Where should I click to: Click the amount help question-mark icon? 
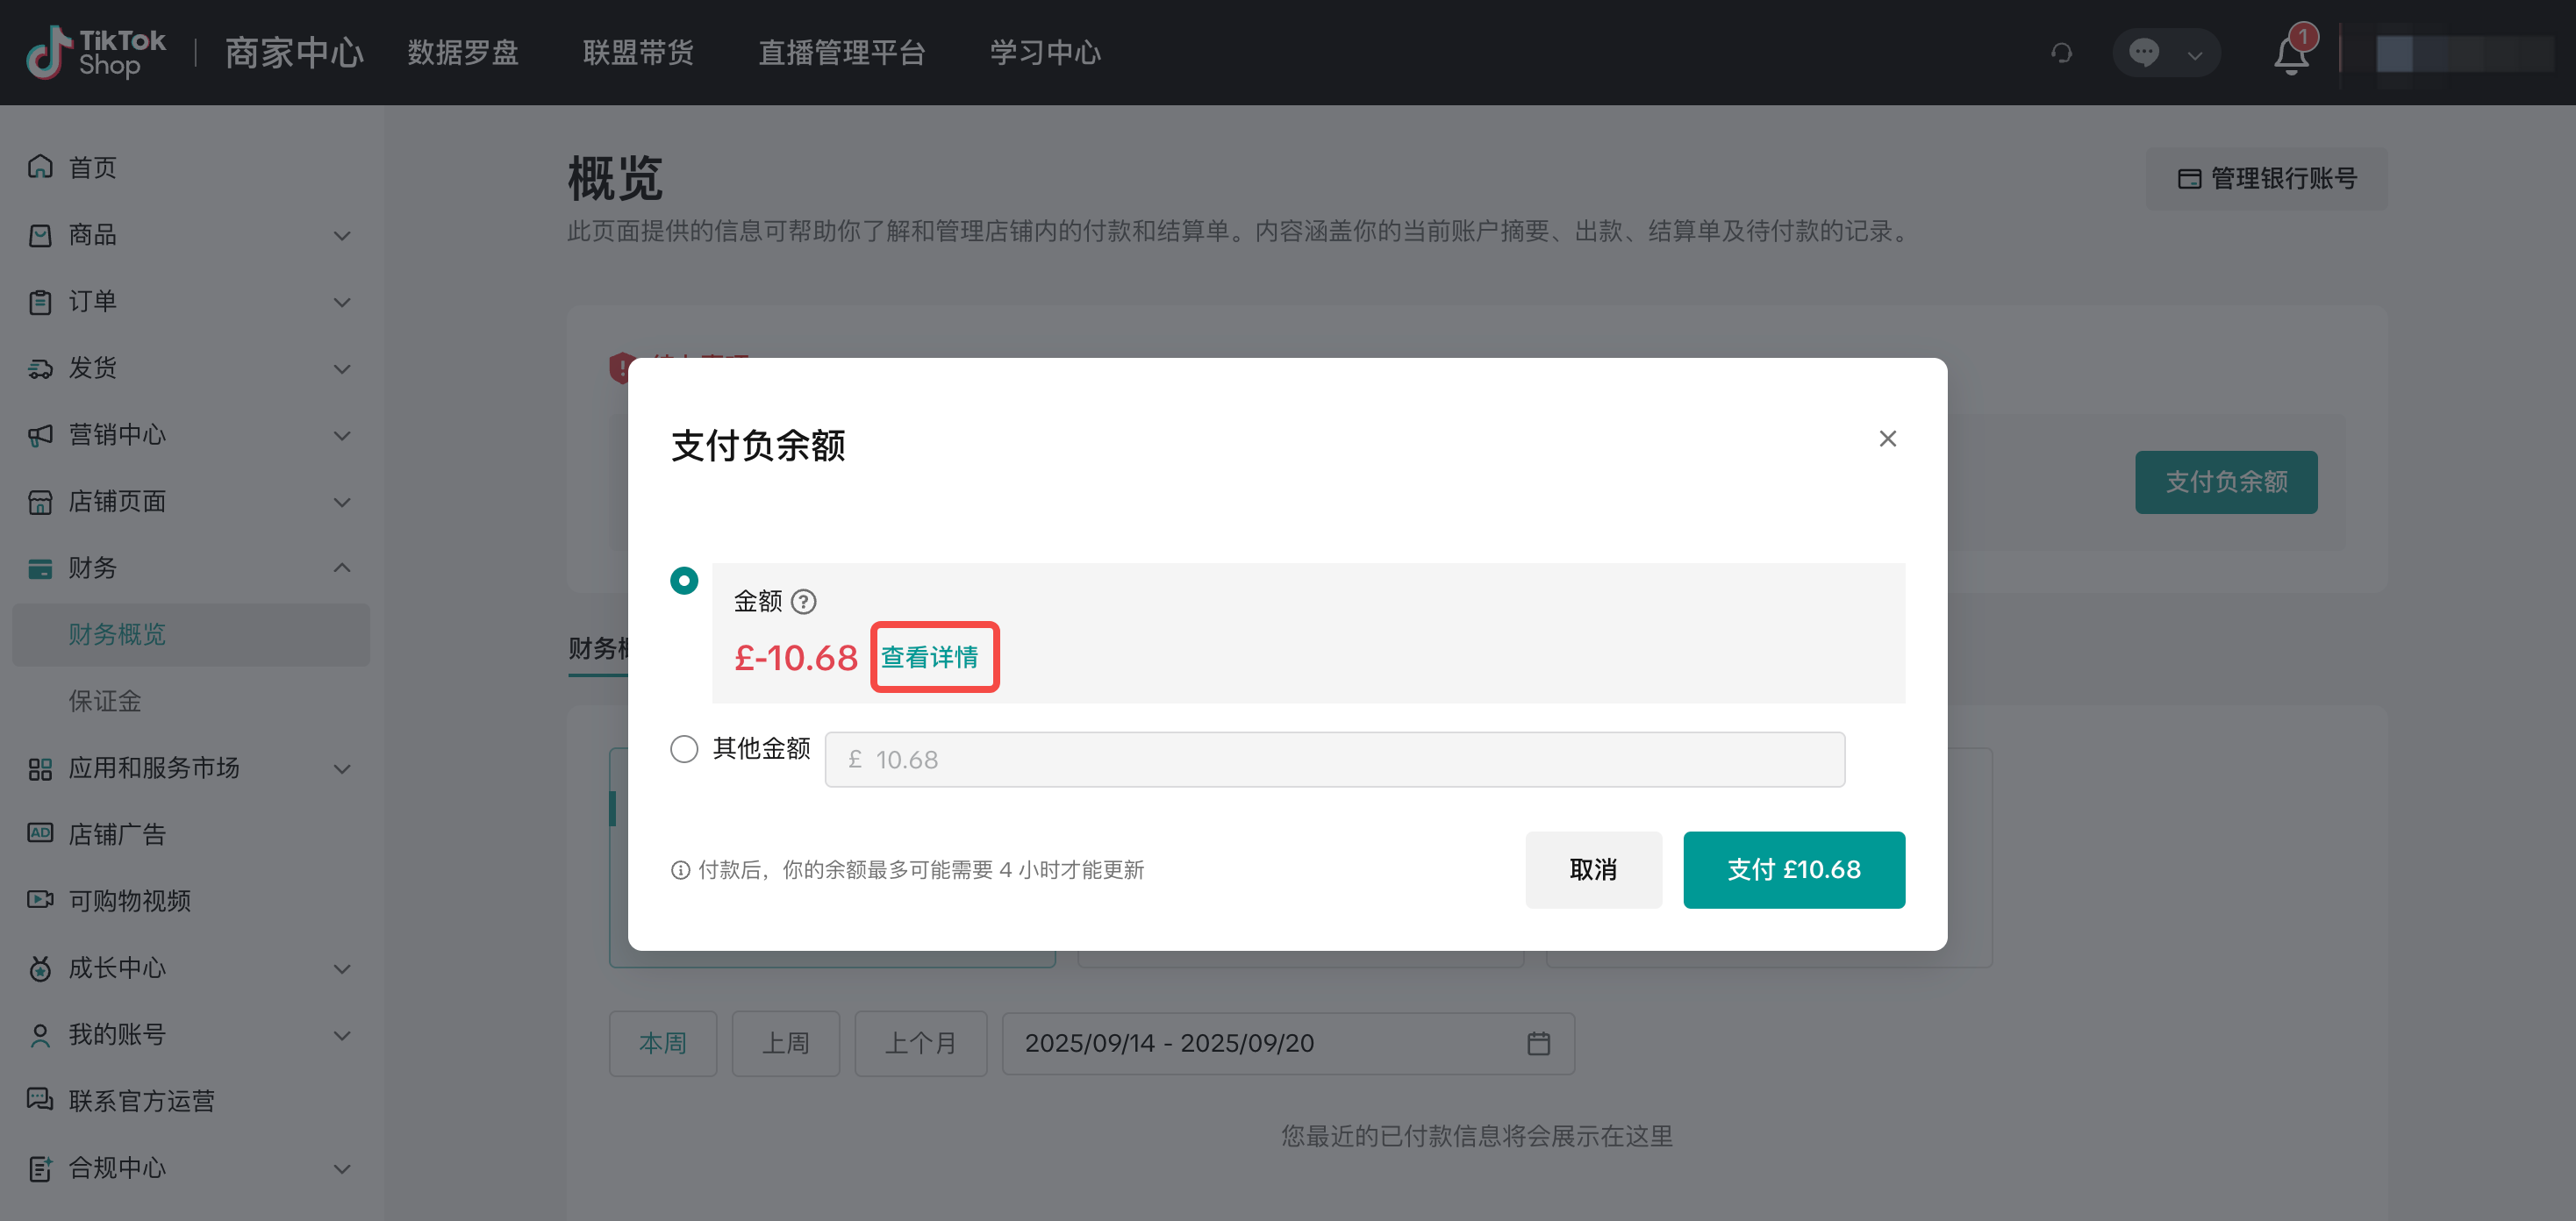point(803,601)
